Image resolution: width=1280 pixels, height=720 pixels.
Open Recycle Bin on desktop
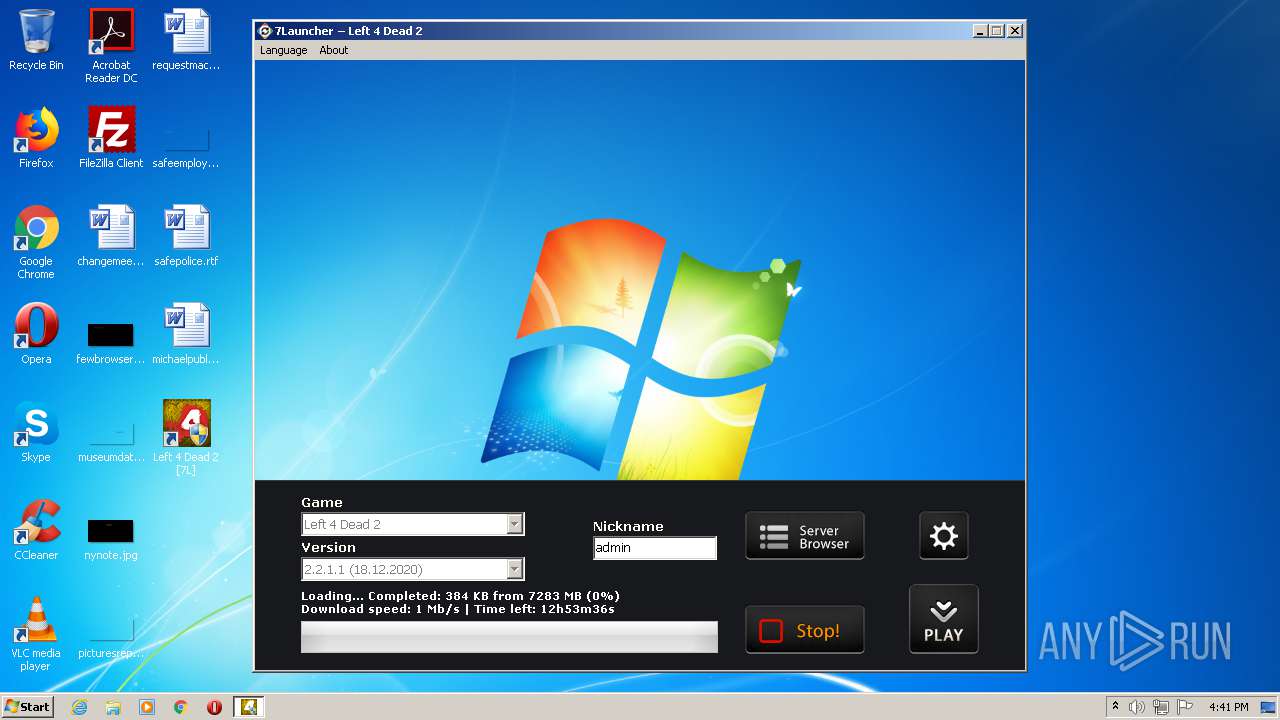click(x=36, y=40)
